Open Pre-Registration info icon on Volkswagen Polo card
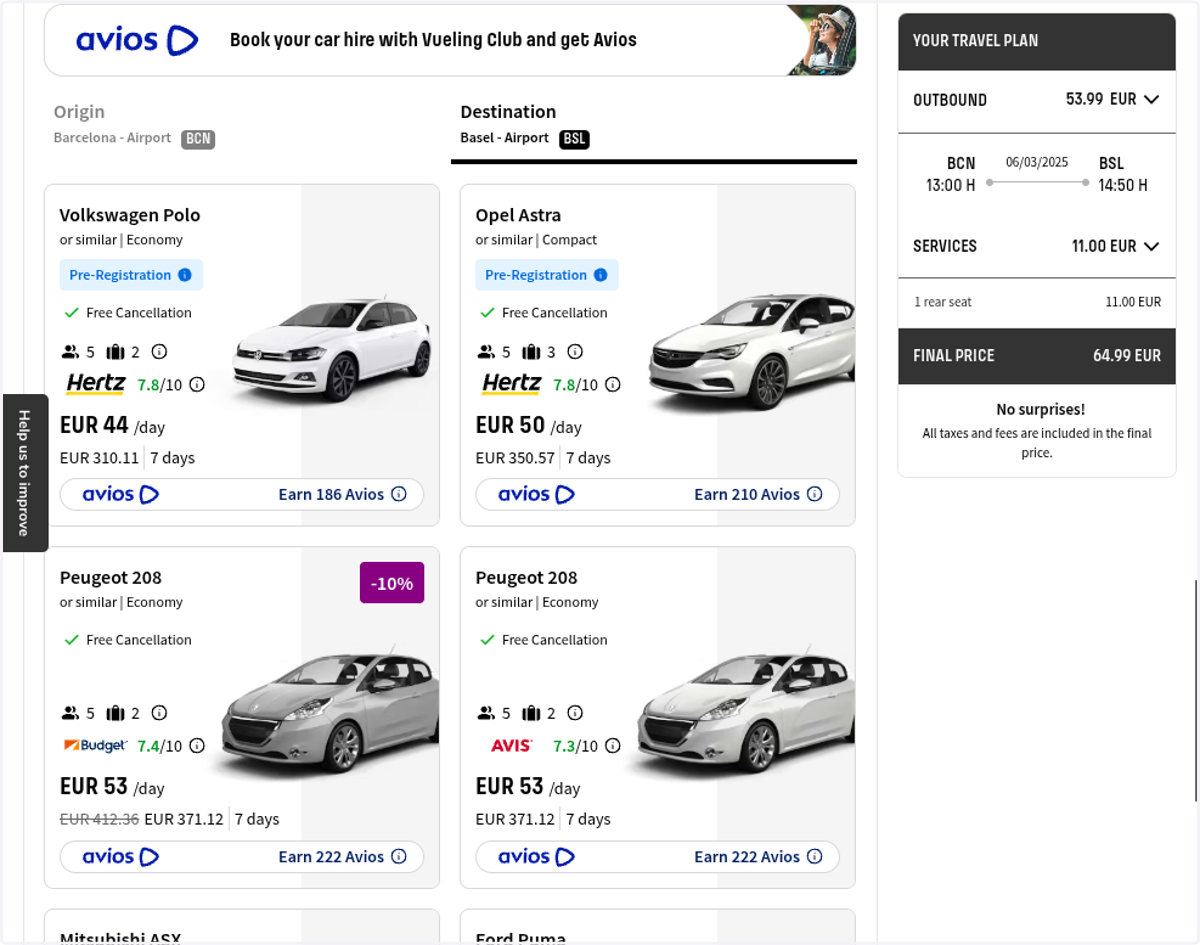1200x945 pixels. pos(185,275)
